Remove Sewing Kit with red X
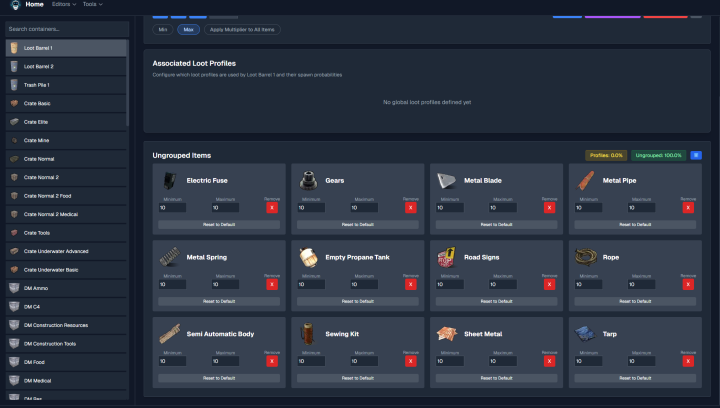The image size is (720, 408). coord(411,361)
